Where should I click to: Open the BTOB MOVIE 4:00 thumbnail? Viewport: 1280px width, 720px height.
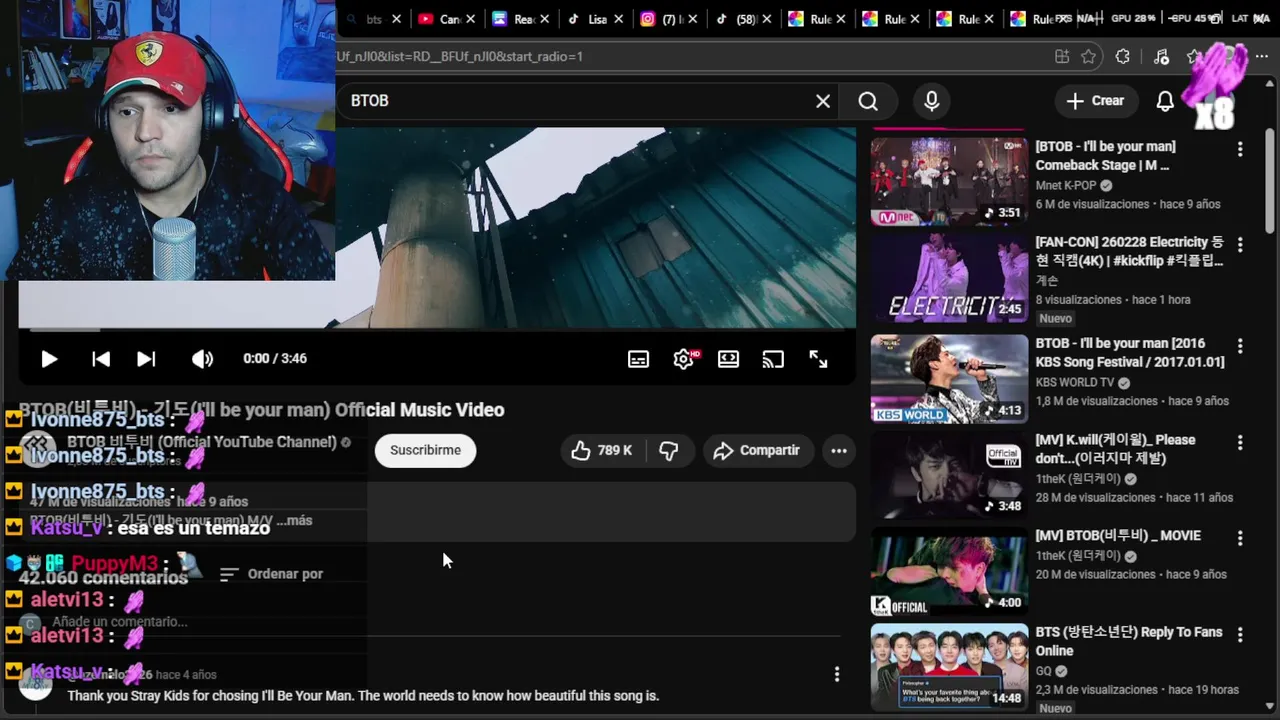(x=949, y=571)
